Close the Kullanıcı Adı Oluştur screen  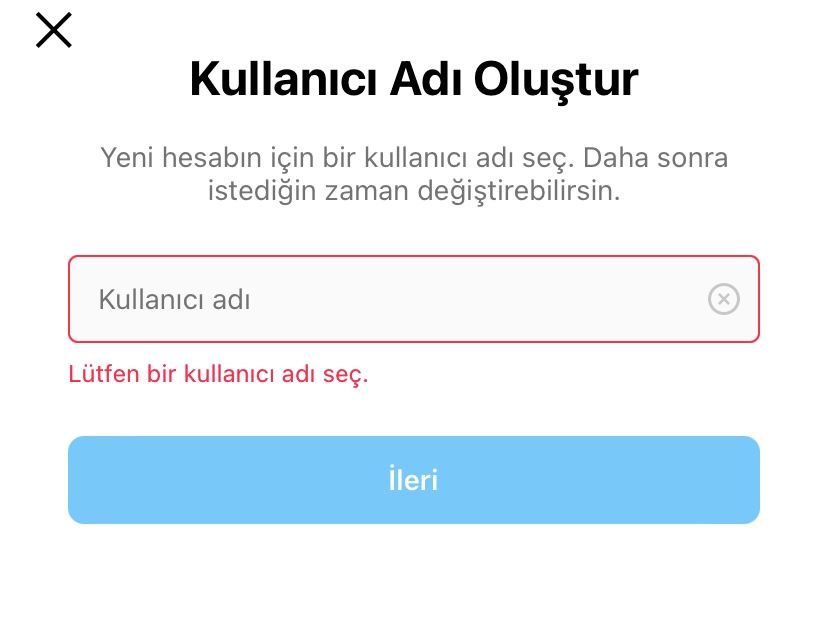54,30
